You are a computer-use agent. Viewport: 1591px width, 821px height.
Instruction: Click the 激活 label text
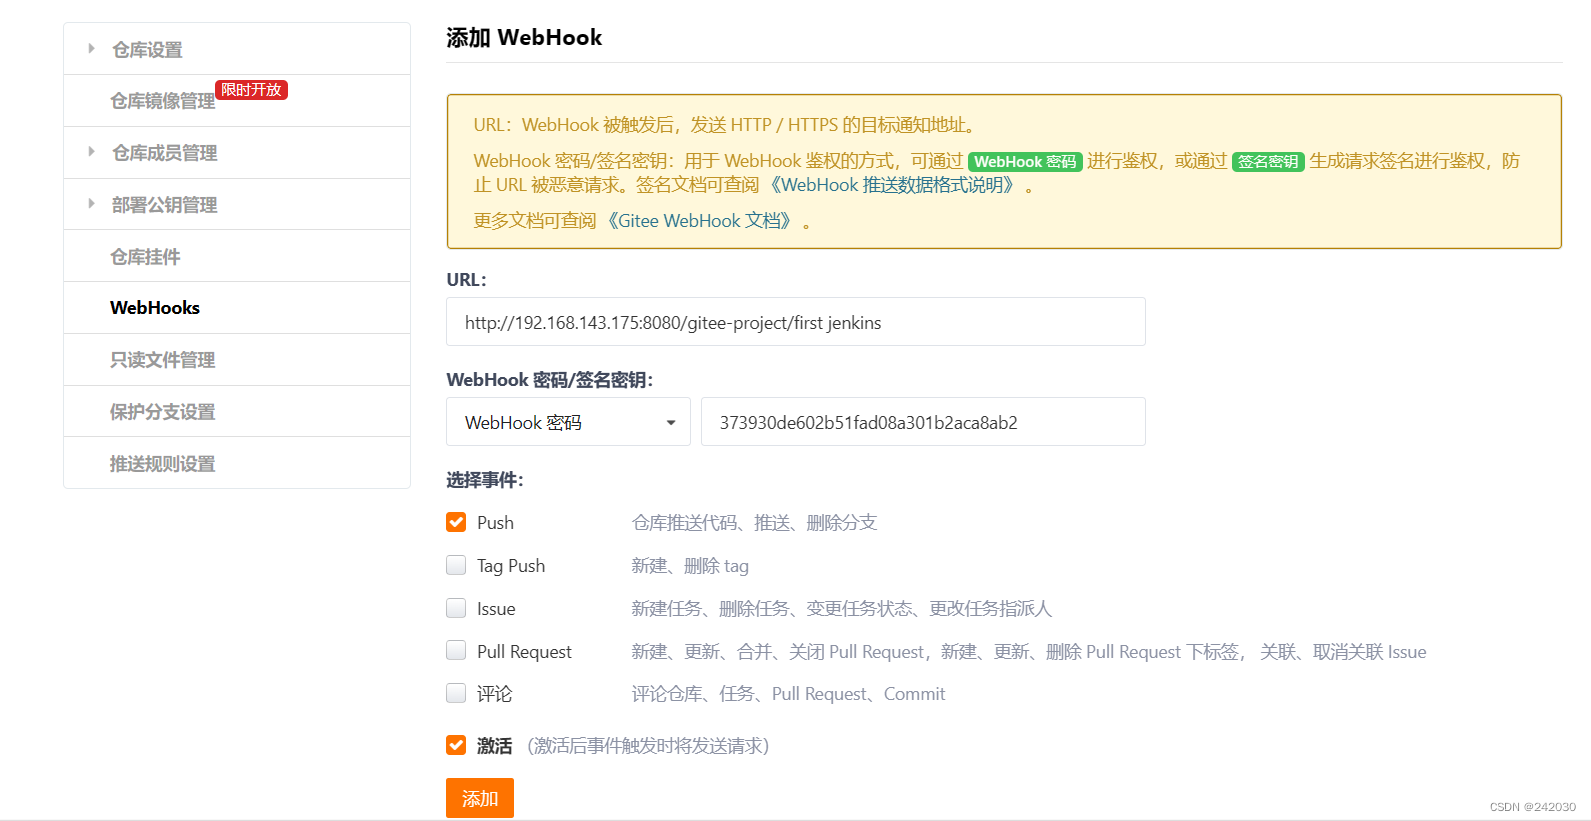click(x=494, y=746)
